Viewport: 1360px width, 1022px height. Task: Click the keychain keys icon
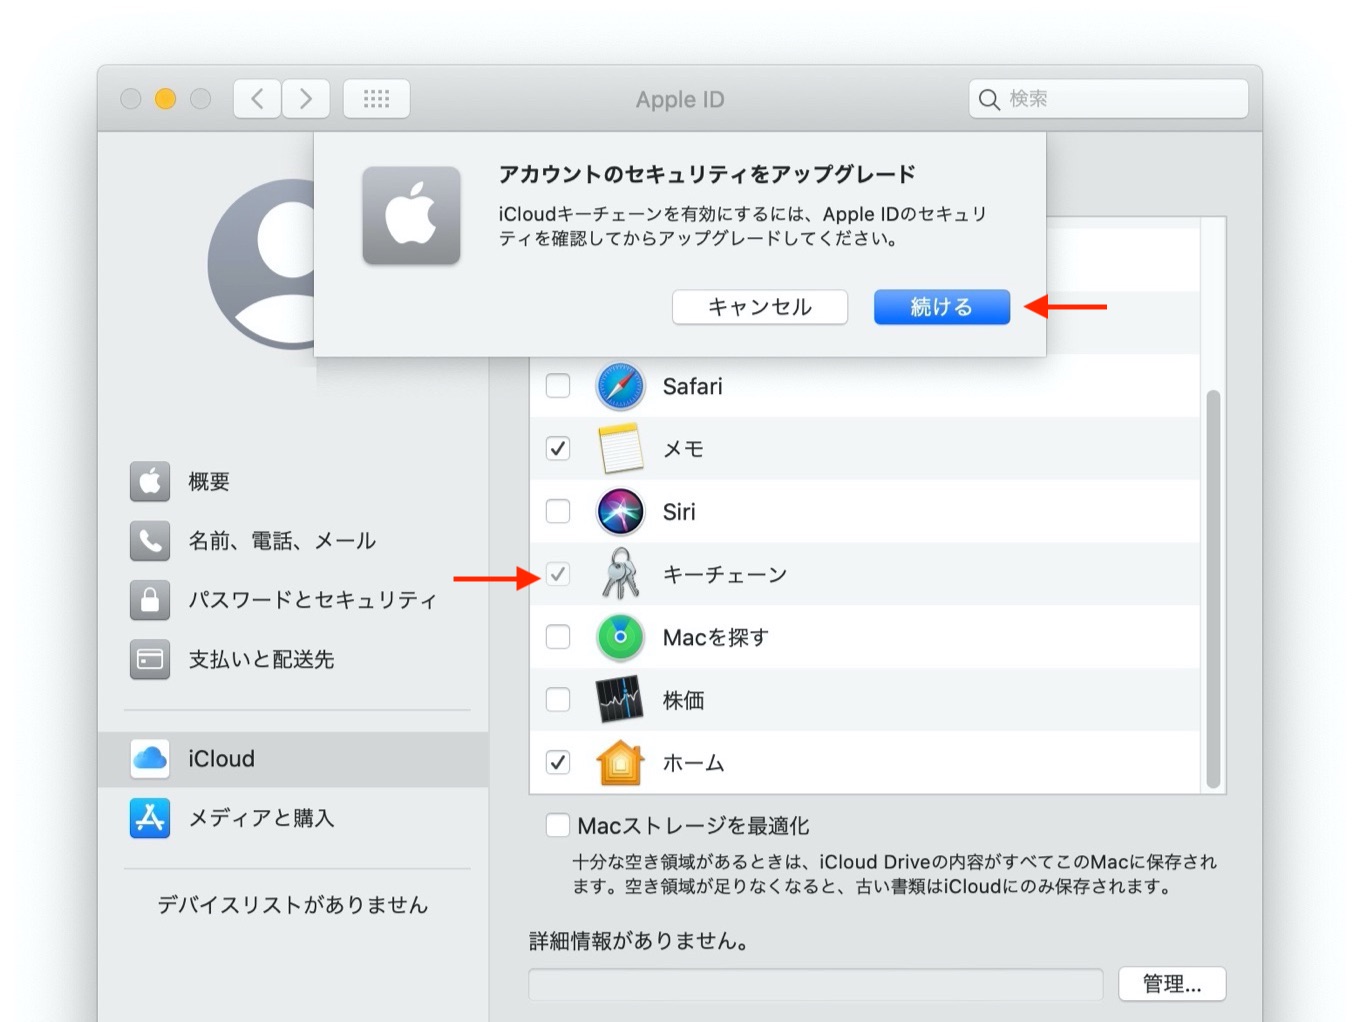click(620, 573)
